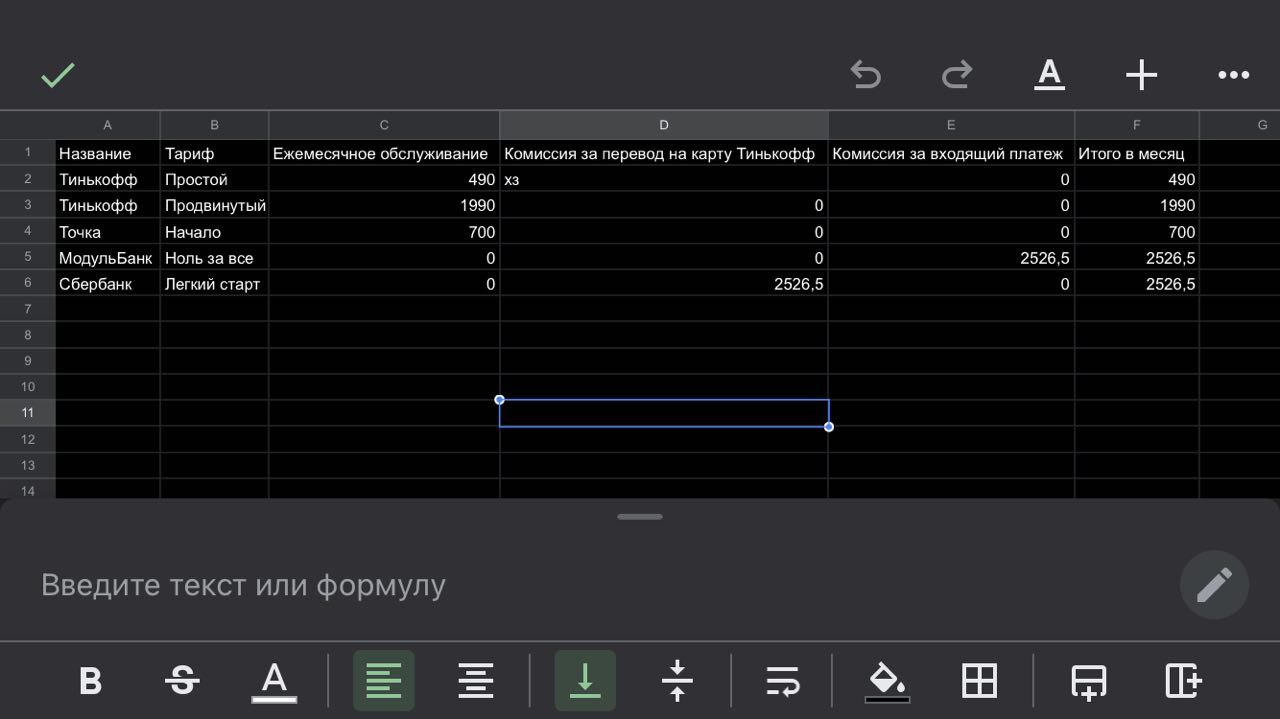Select column G header
The image size is (1280, 719).
[x=1240, y=125]
